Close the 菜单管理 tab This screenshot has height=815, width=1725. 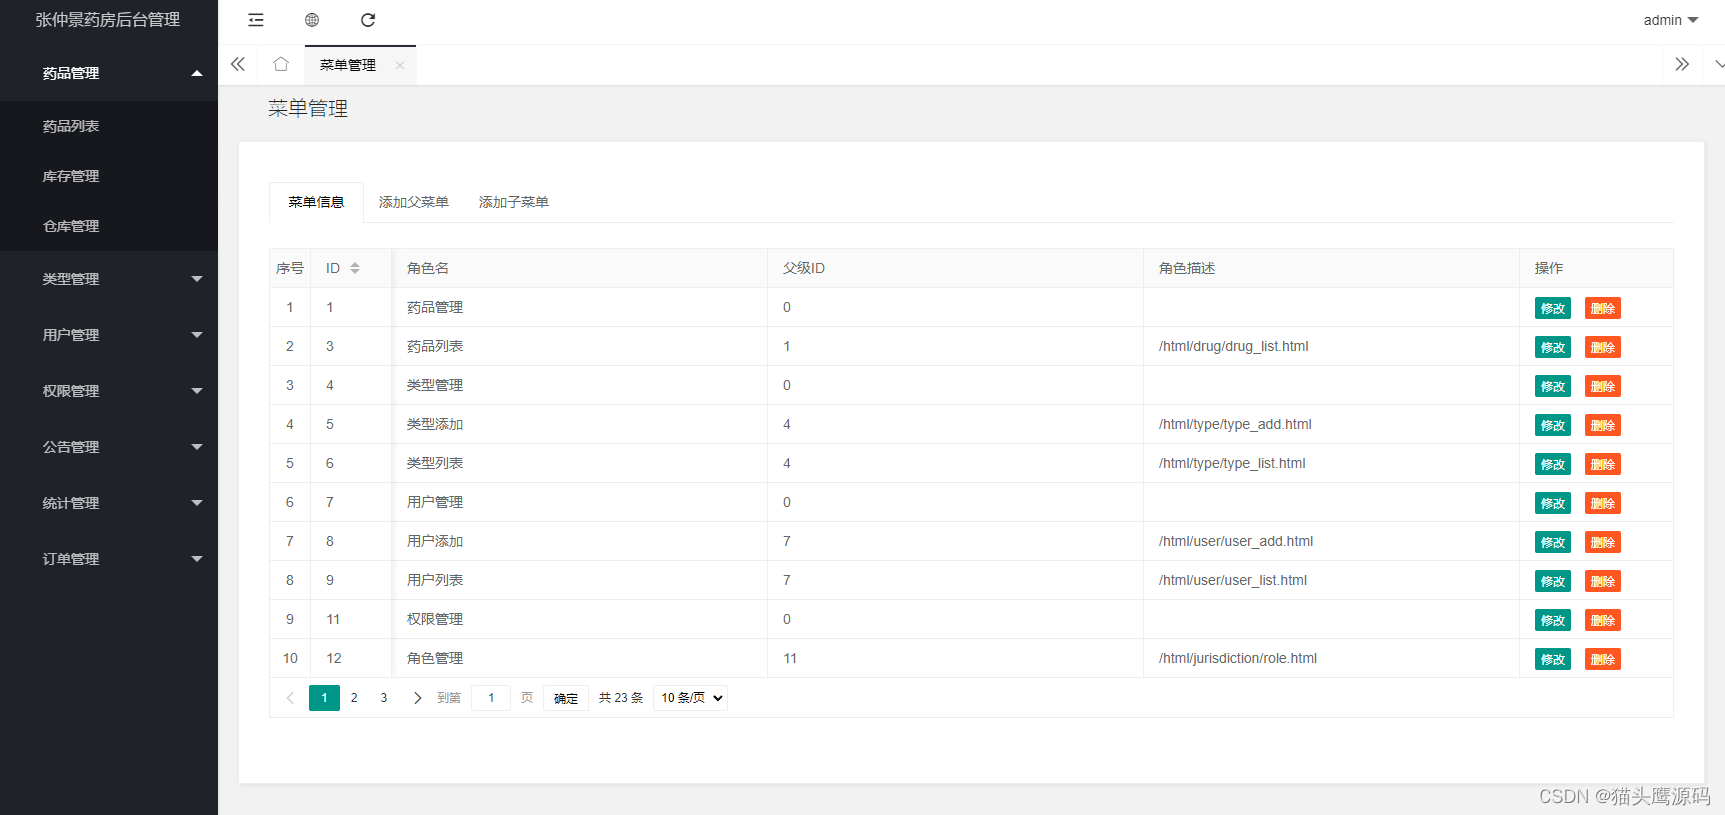point(400,65)
